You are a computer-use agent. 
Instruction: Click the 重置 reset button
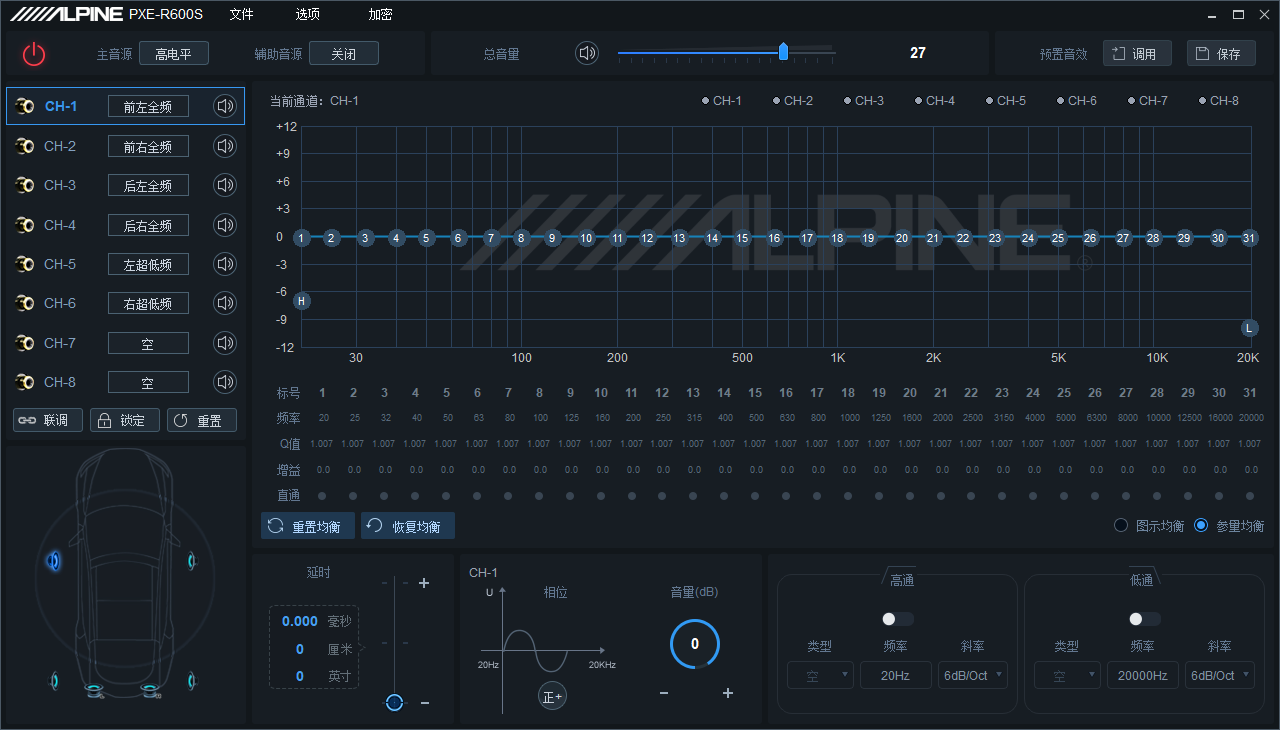click(202, 420)
